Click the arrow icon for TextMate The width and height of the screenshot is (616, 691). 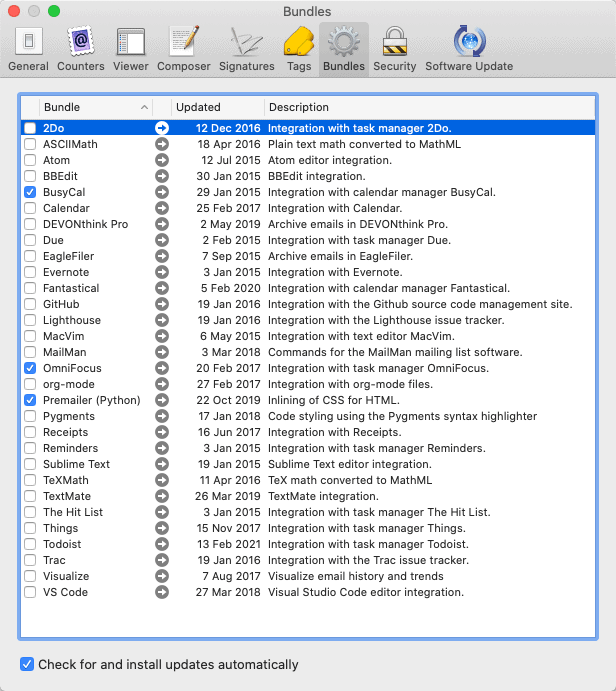(162, 496)
